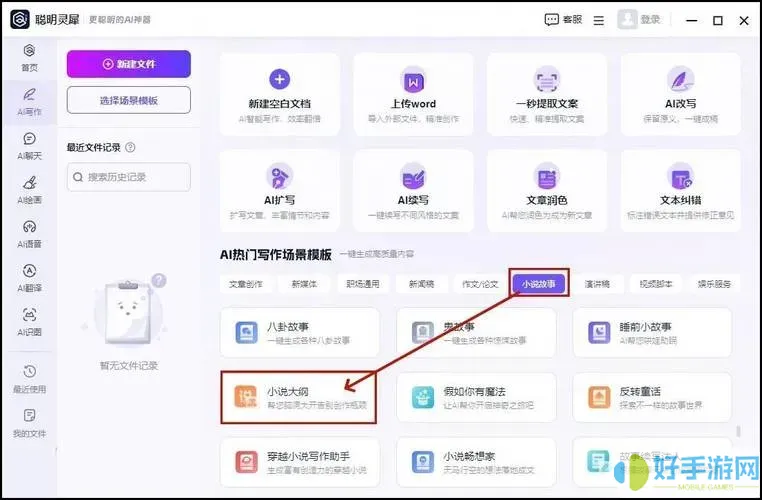Open 最近使用 recent history sidebar icon
Image resolution: width=762 pixels, height=500 pixels.
[x=29, y=372]
